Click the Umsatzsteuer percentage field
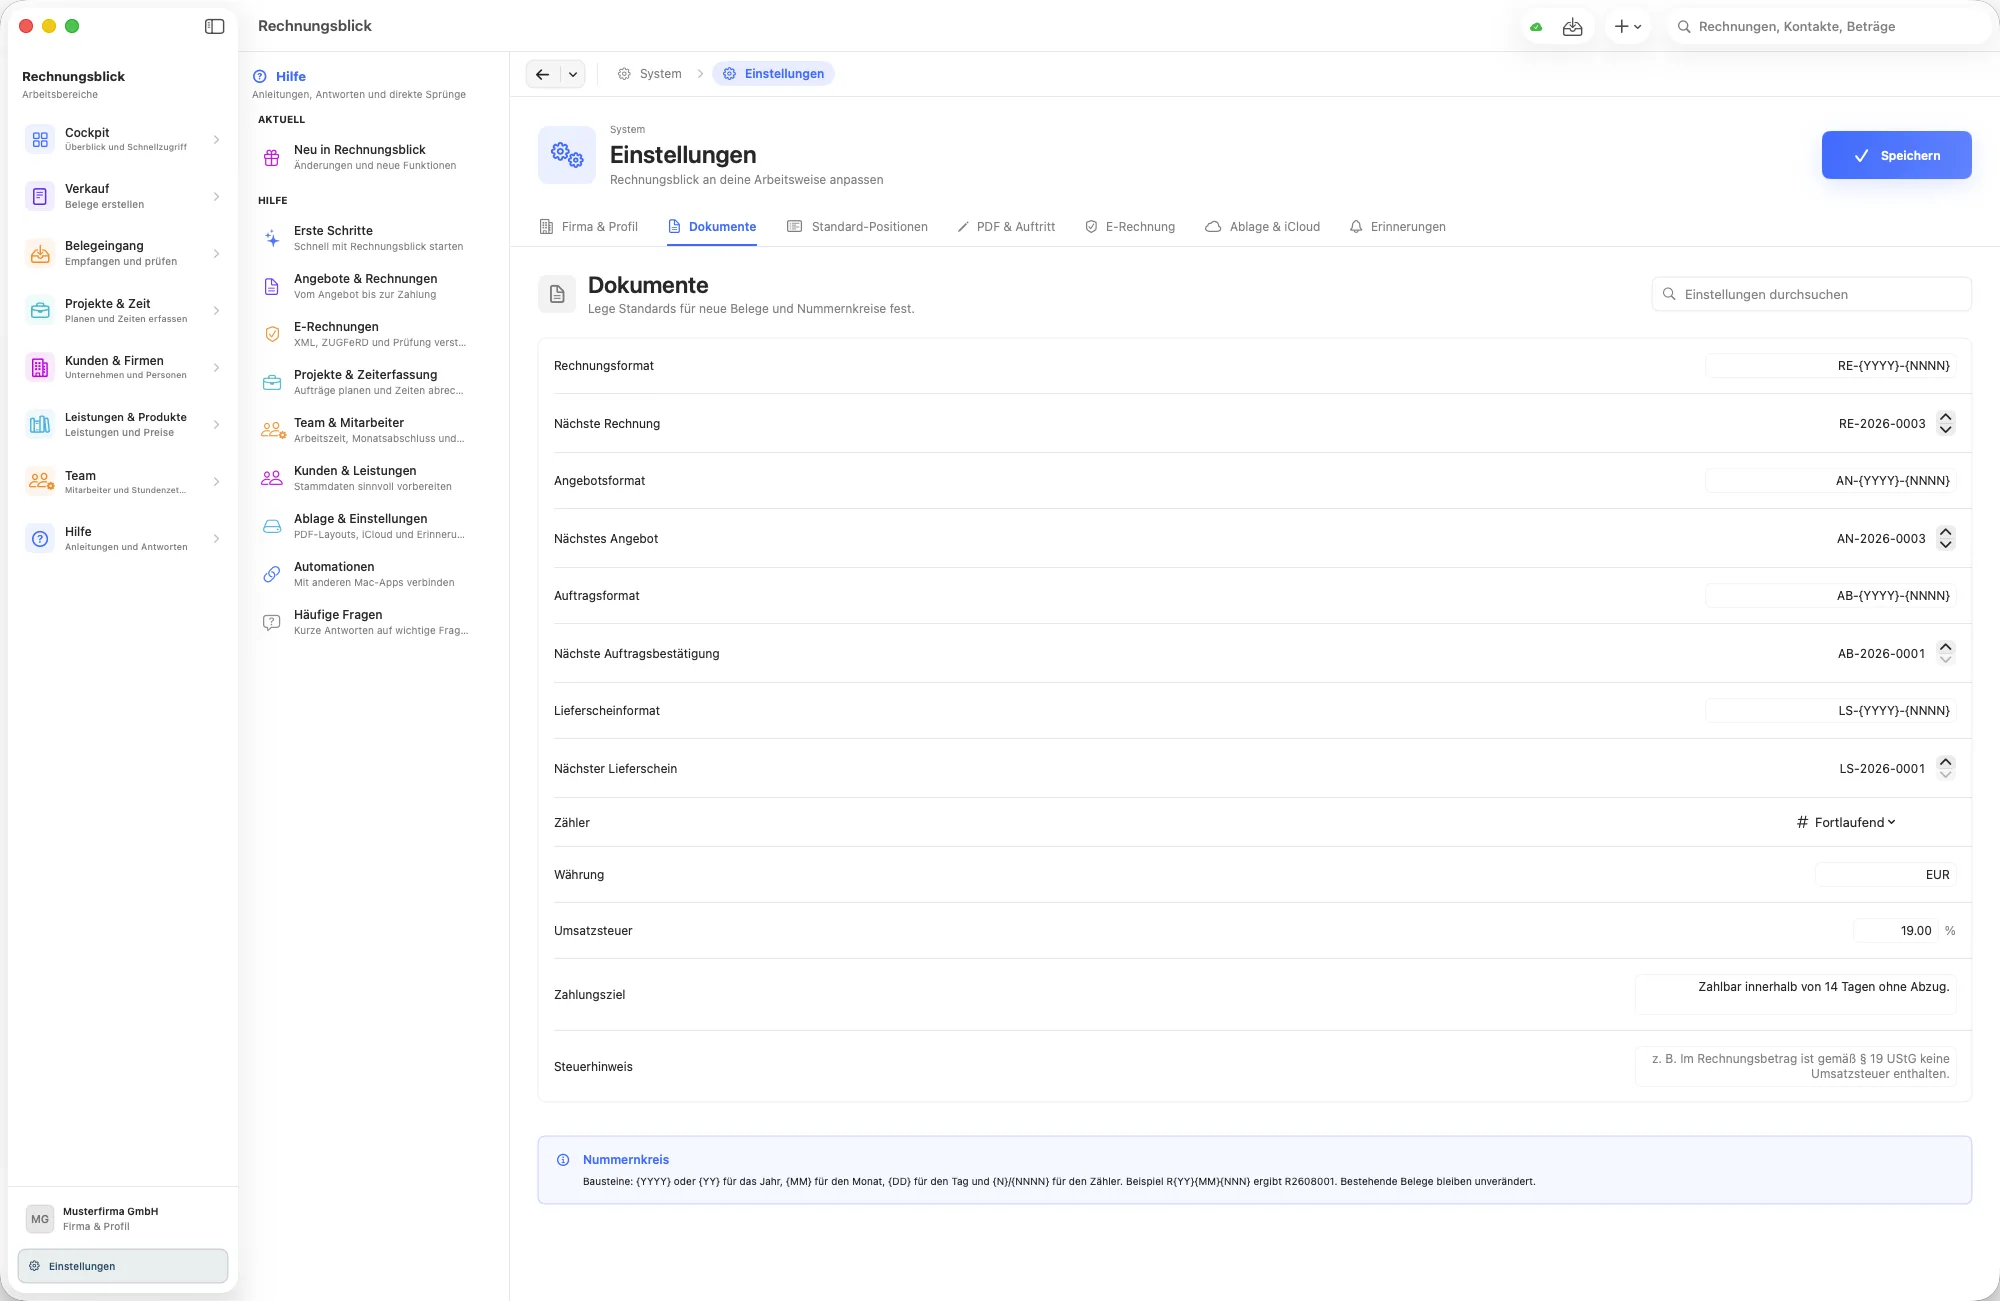 1896,931
